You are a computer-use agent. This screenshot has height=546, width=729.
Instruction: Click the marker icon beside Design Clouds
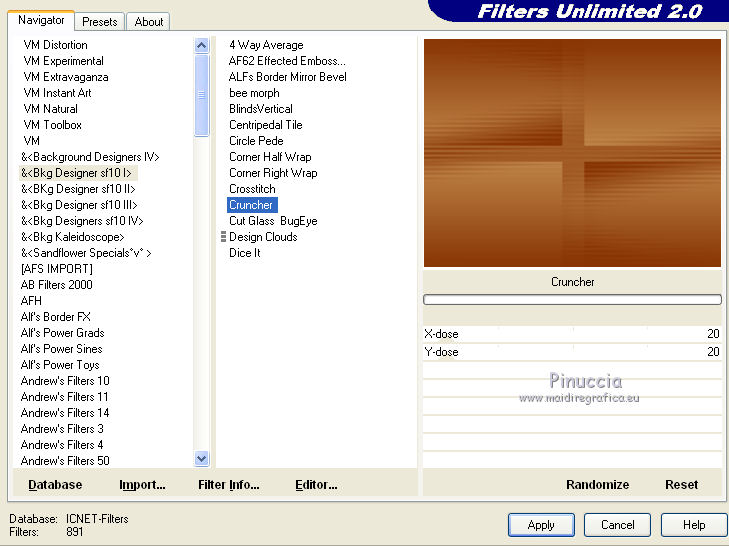[x=223, y=237]
